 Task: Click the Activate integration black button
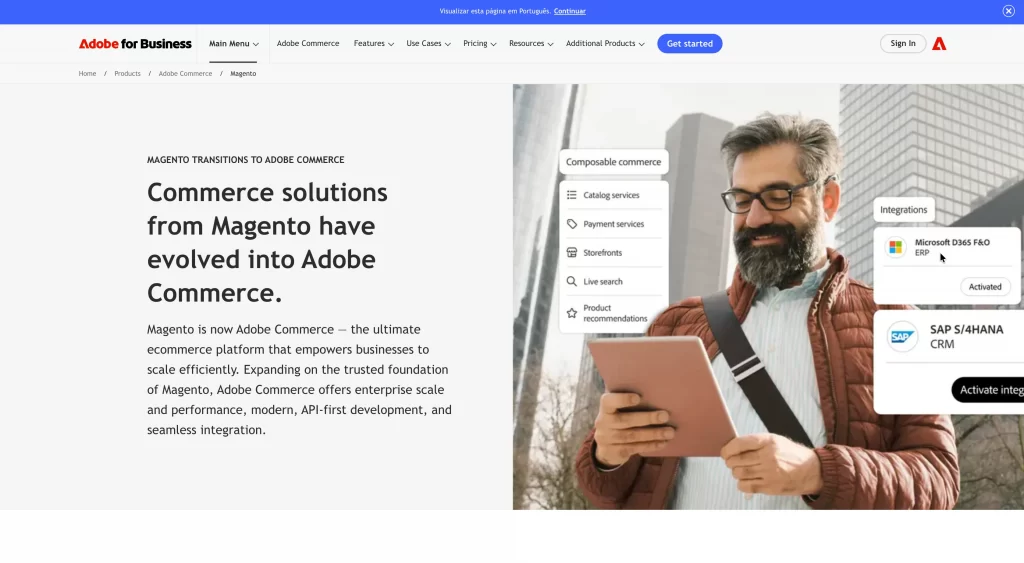[987, 390]
